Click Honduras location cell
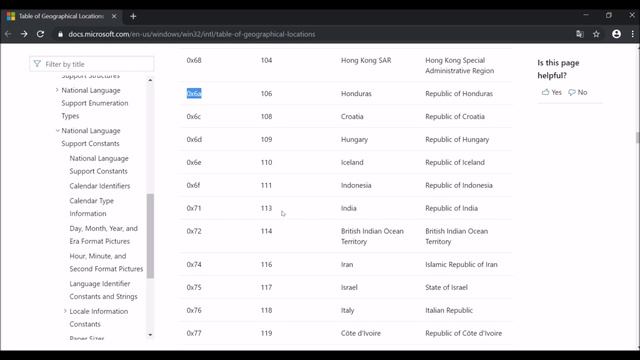The width and height of the screenshot is (640, 360). [356, 93]
